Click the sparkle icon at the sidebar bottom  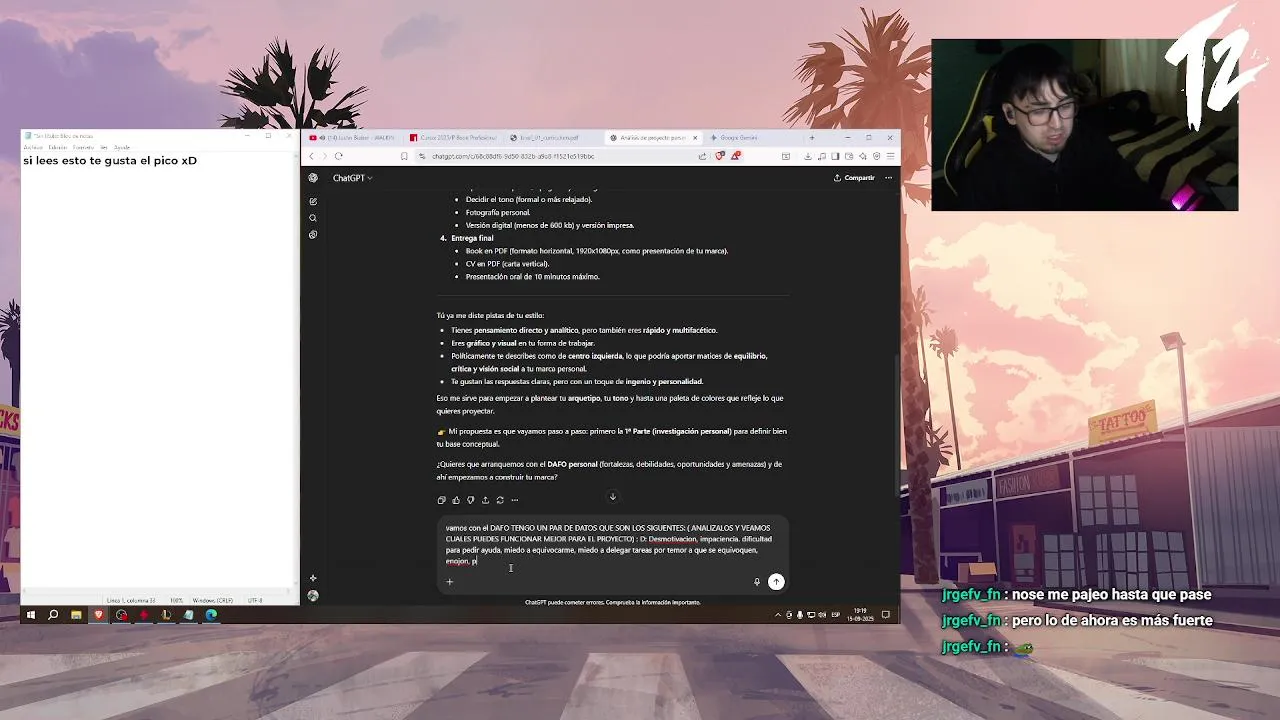[x=313, y=578]
